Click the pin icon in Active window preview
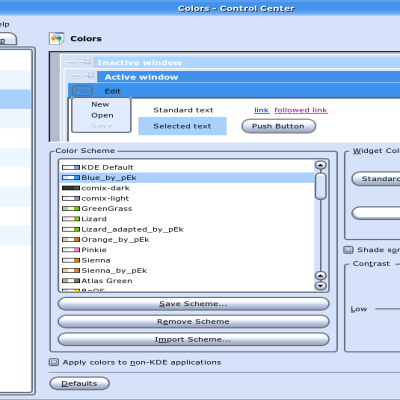The image size is (400, 400). coord(89,76)
